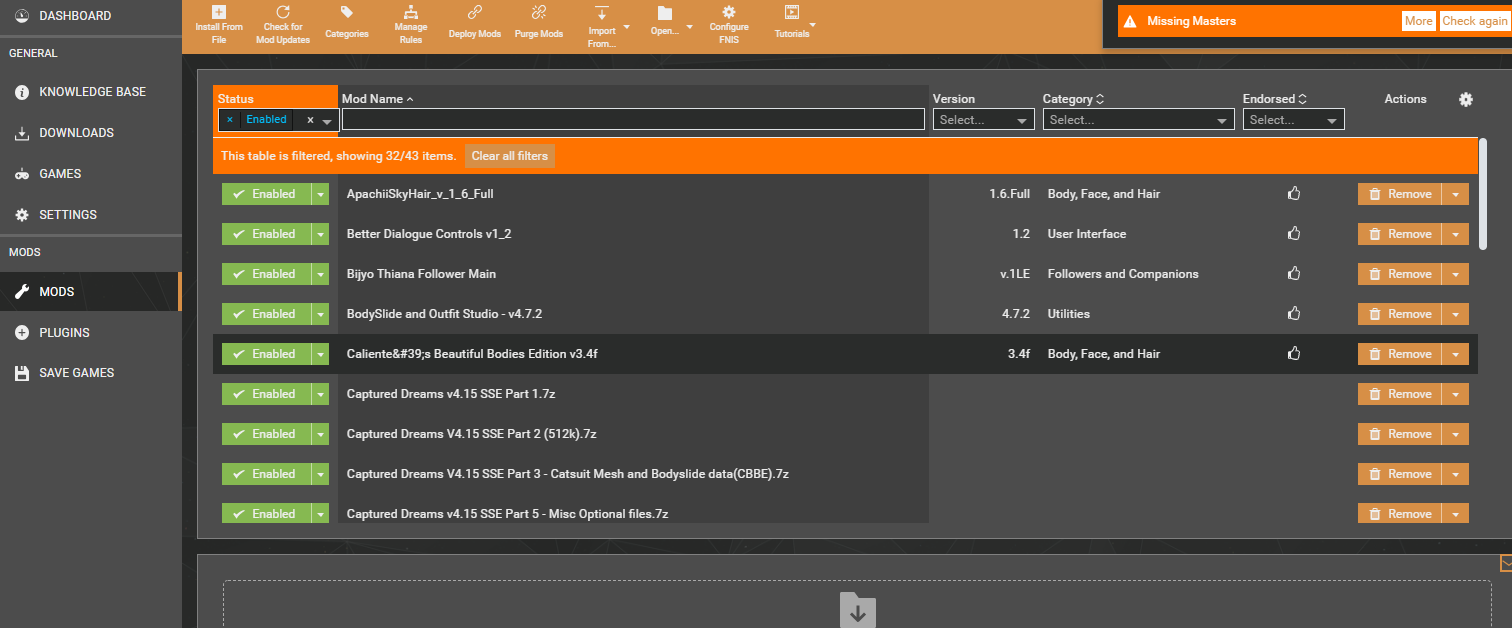Expand status options for Better Dialogue Controls
The image size is (1512, 628).
pos(320,234)
